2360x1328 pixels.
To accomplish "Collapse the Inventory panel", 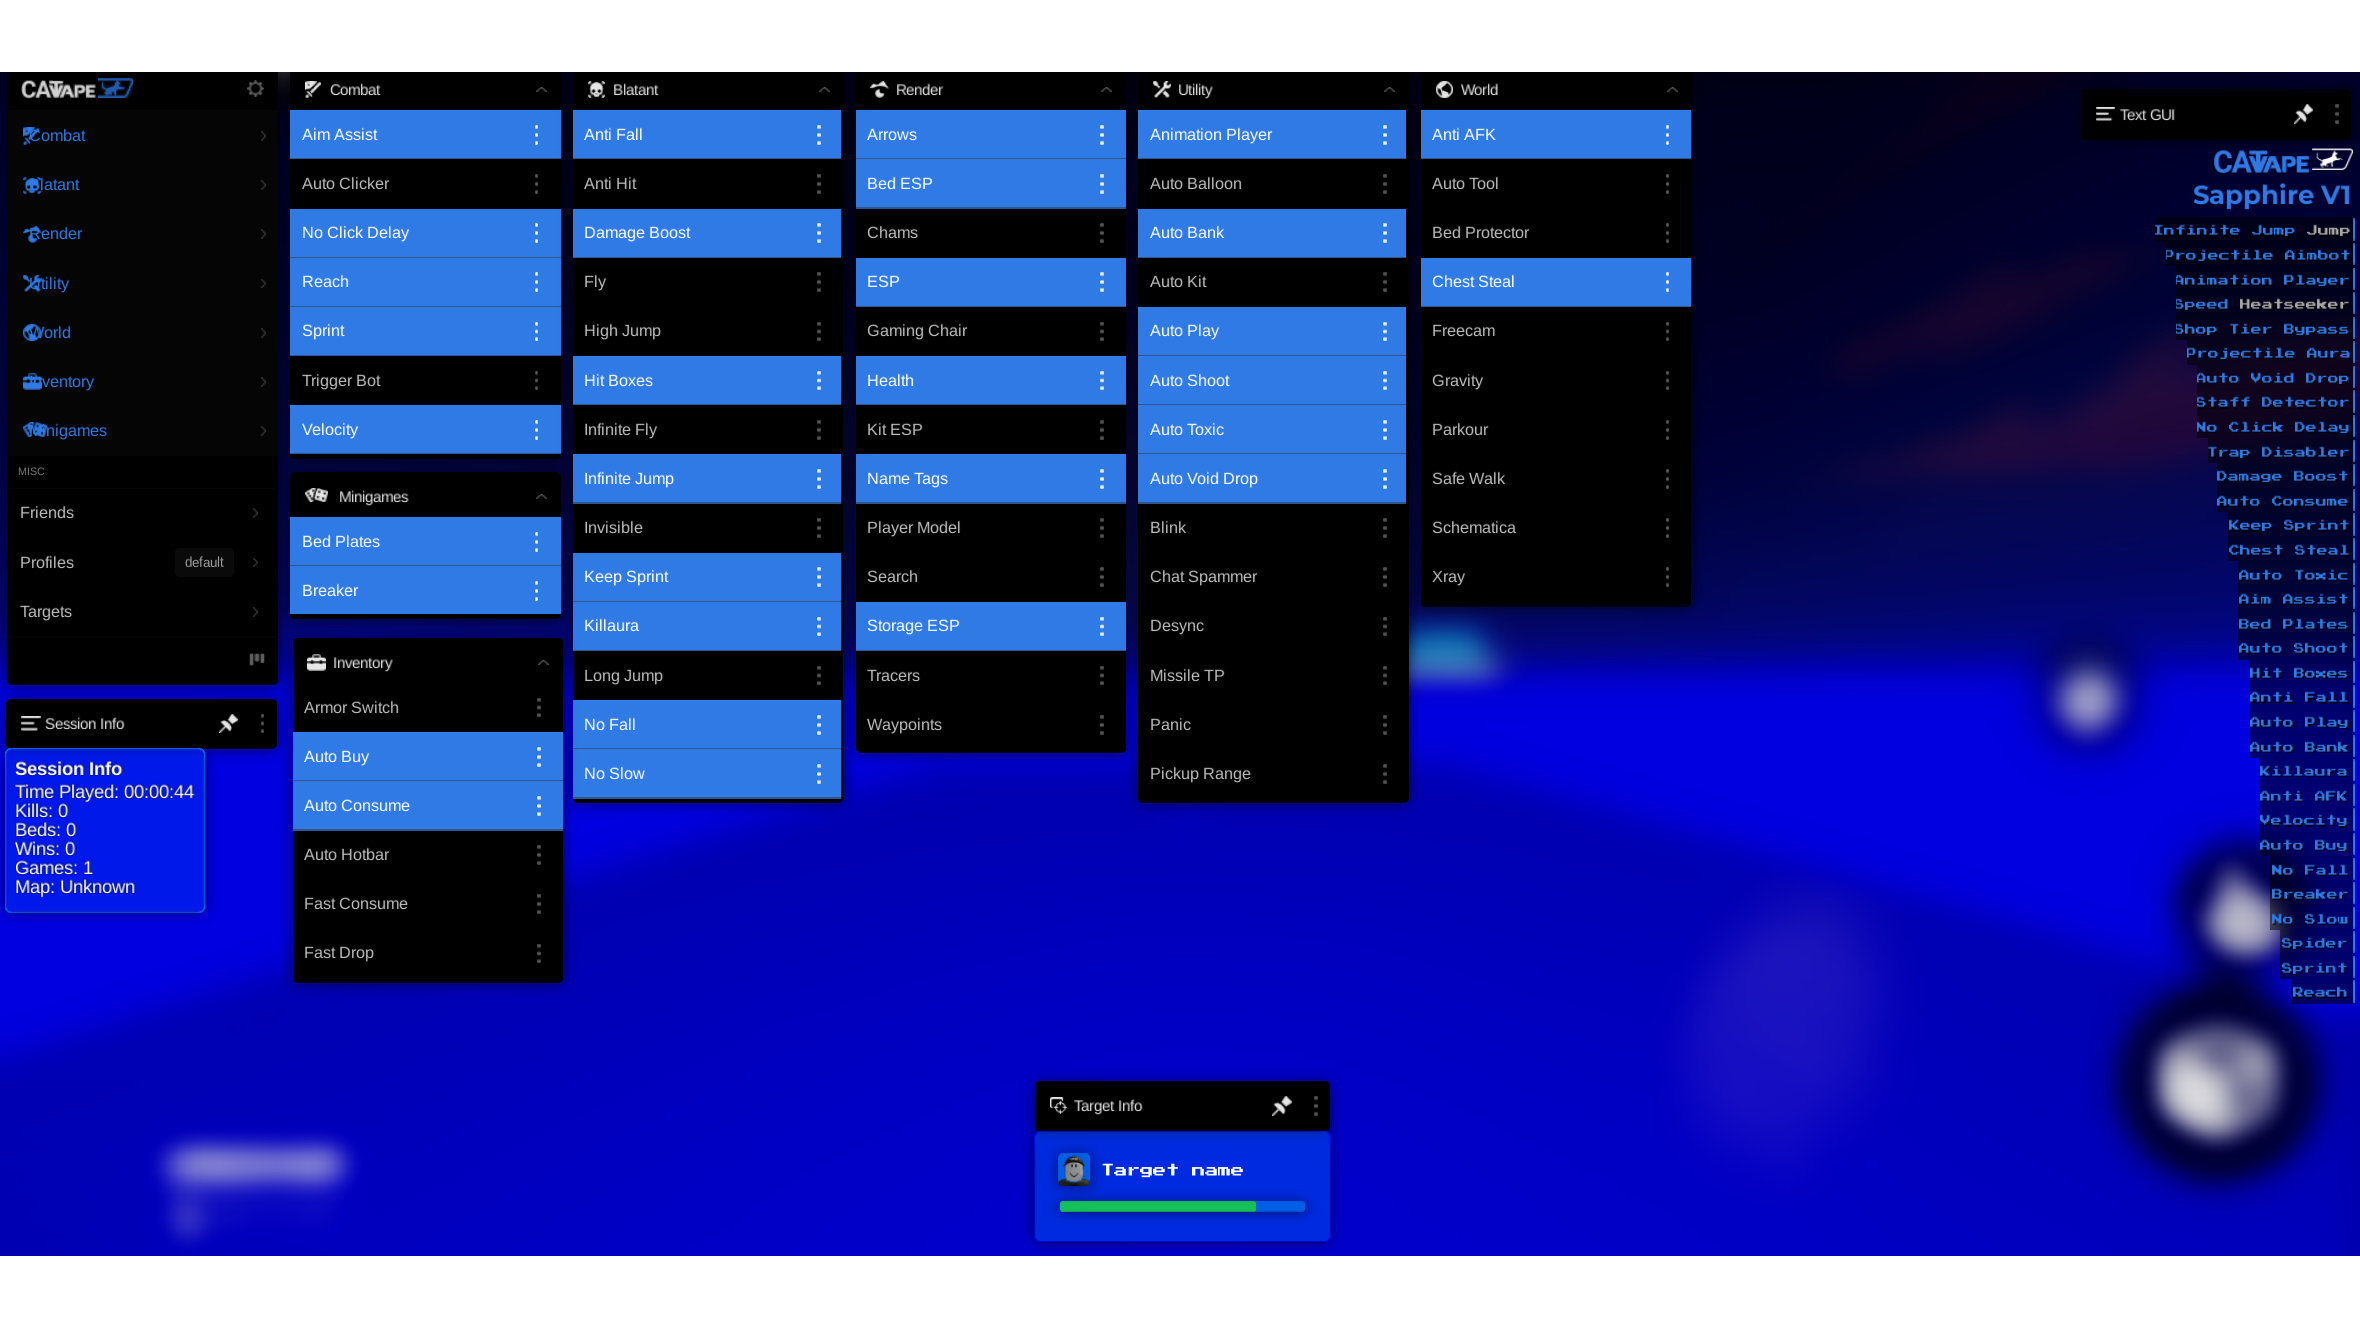I will point(543,663).
